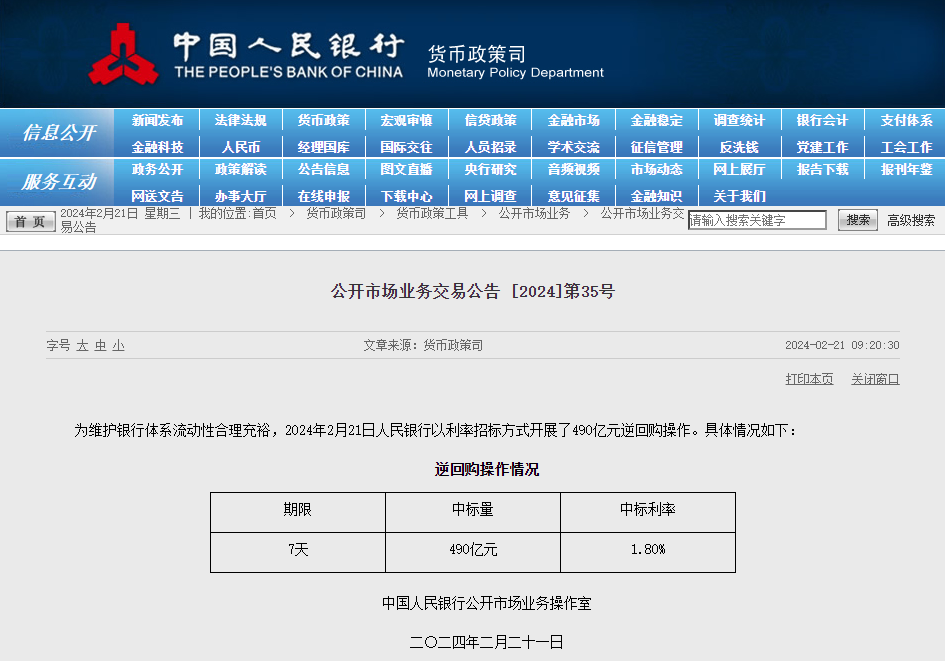Click the 搜索 search button
Viewport: 945px width, 661px height.
[x=857, y=220]
